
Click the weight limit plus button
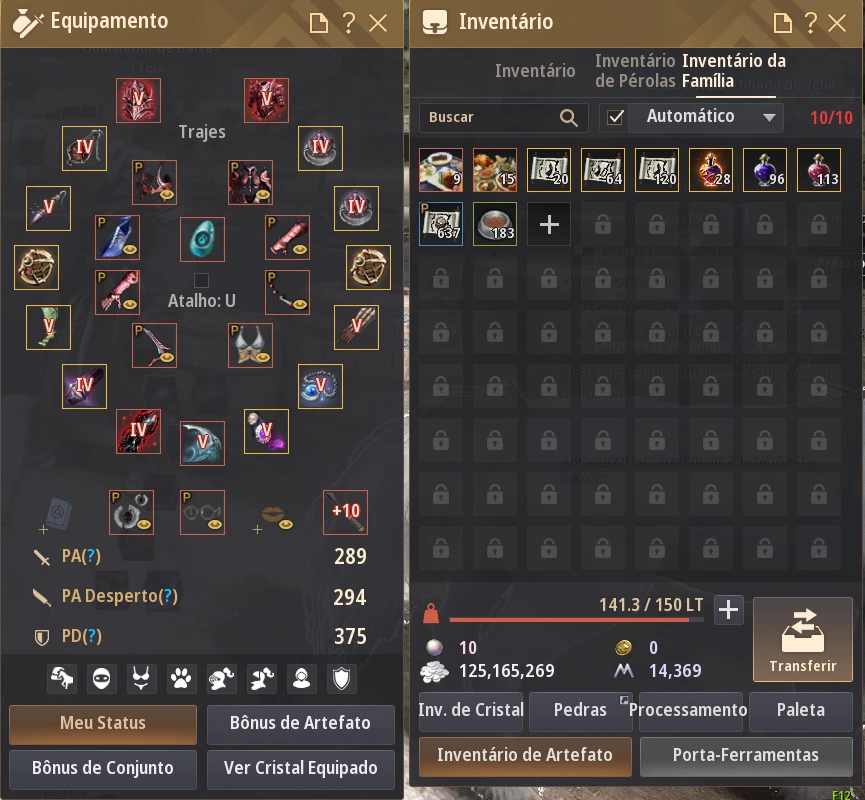tap(729, 610)
